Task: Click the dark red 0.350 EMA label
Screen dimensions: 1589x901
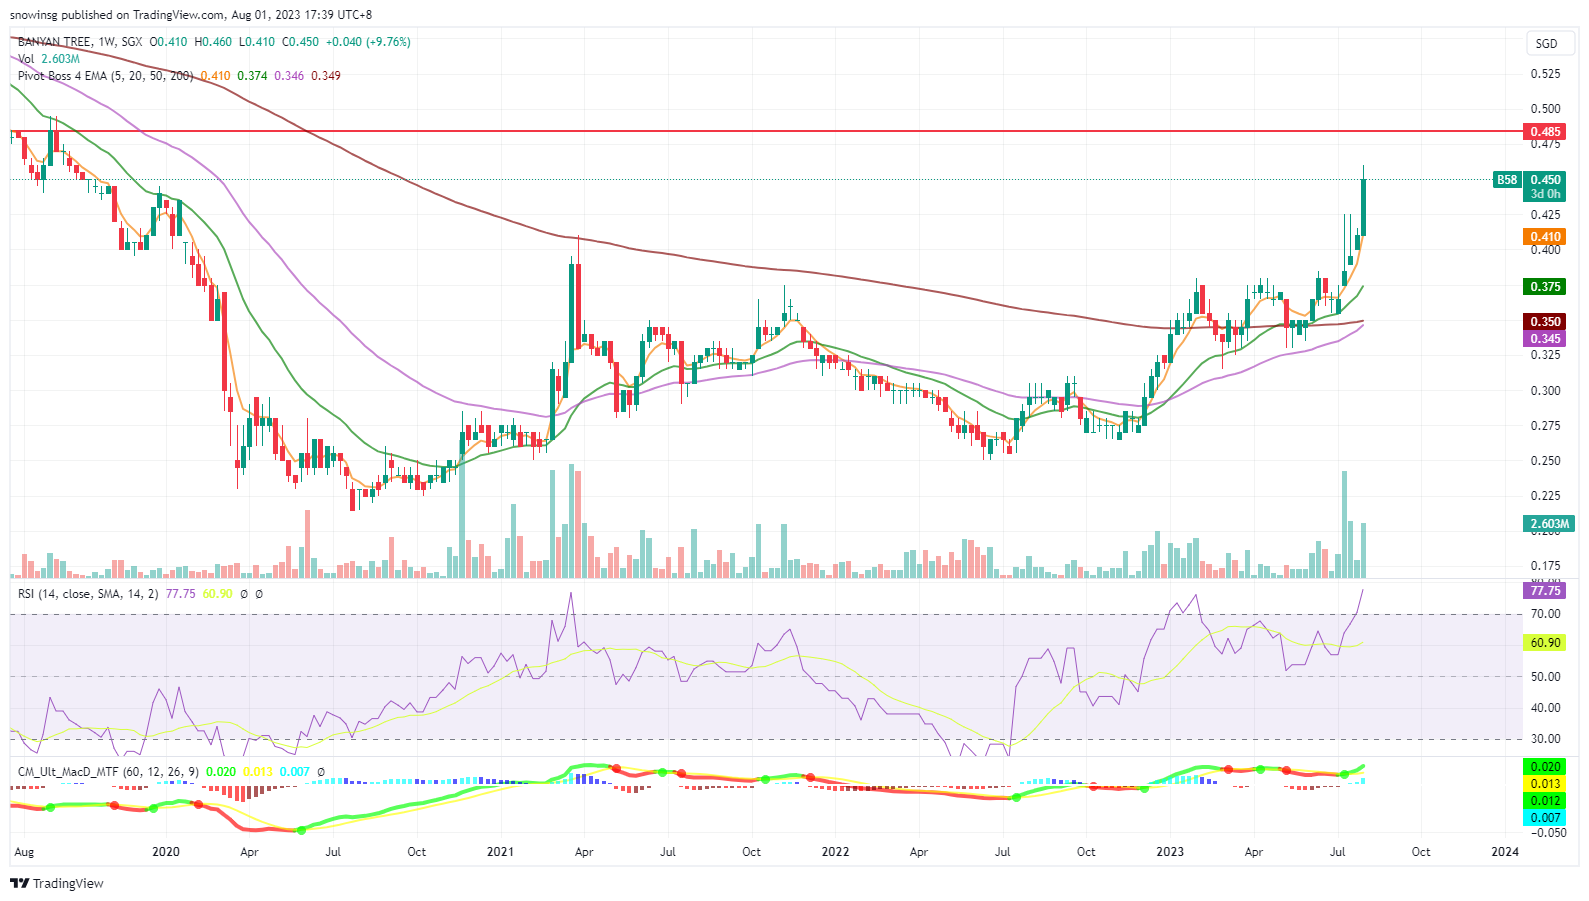Action: point(1545,322)
